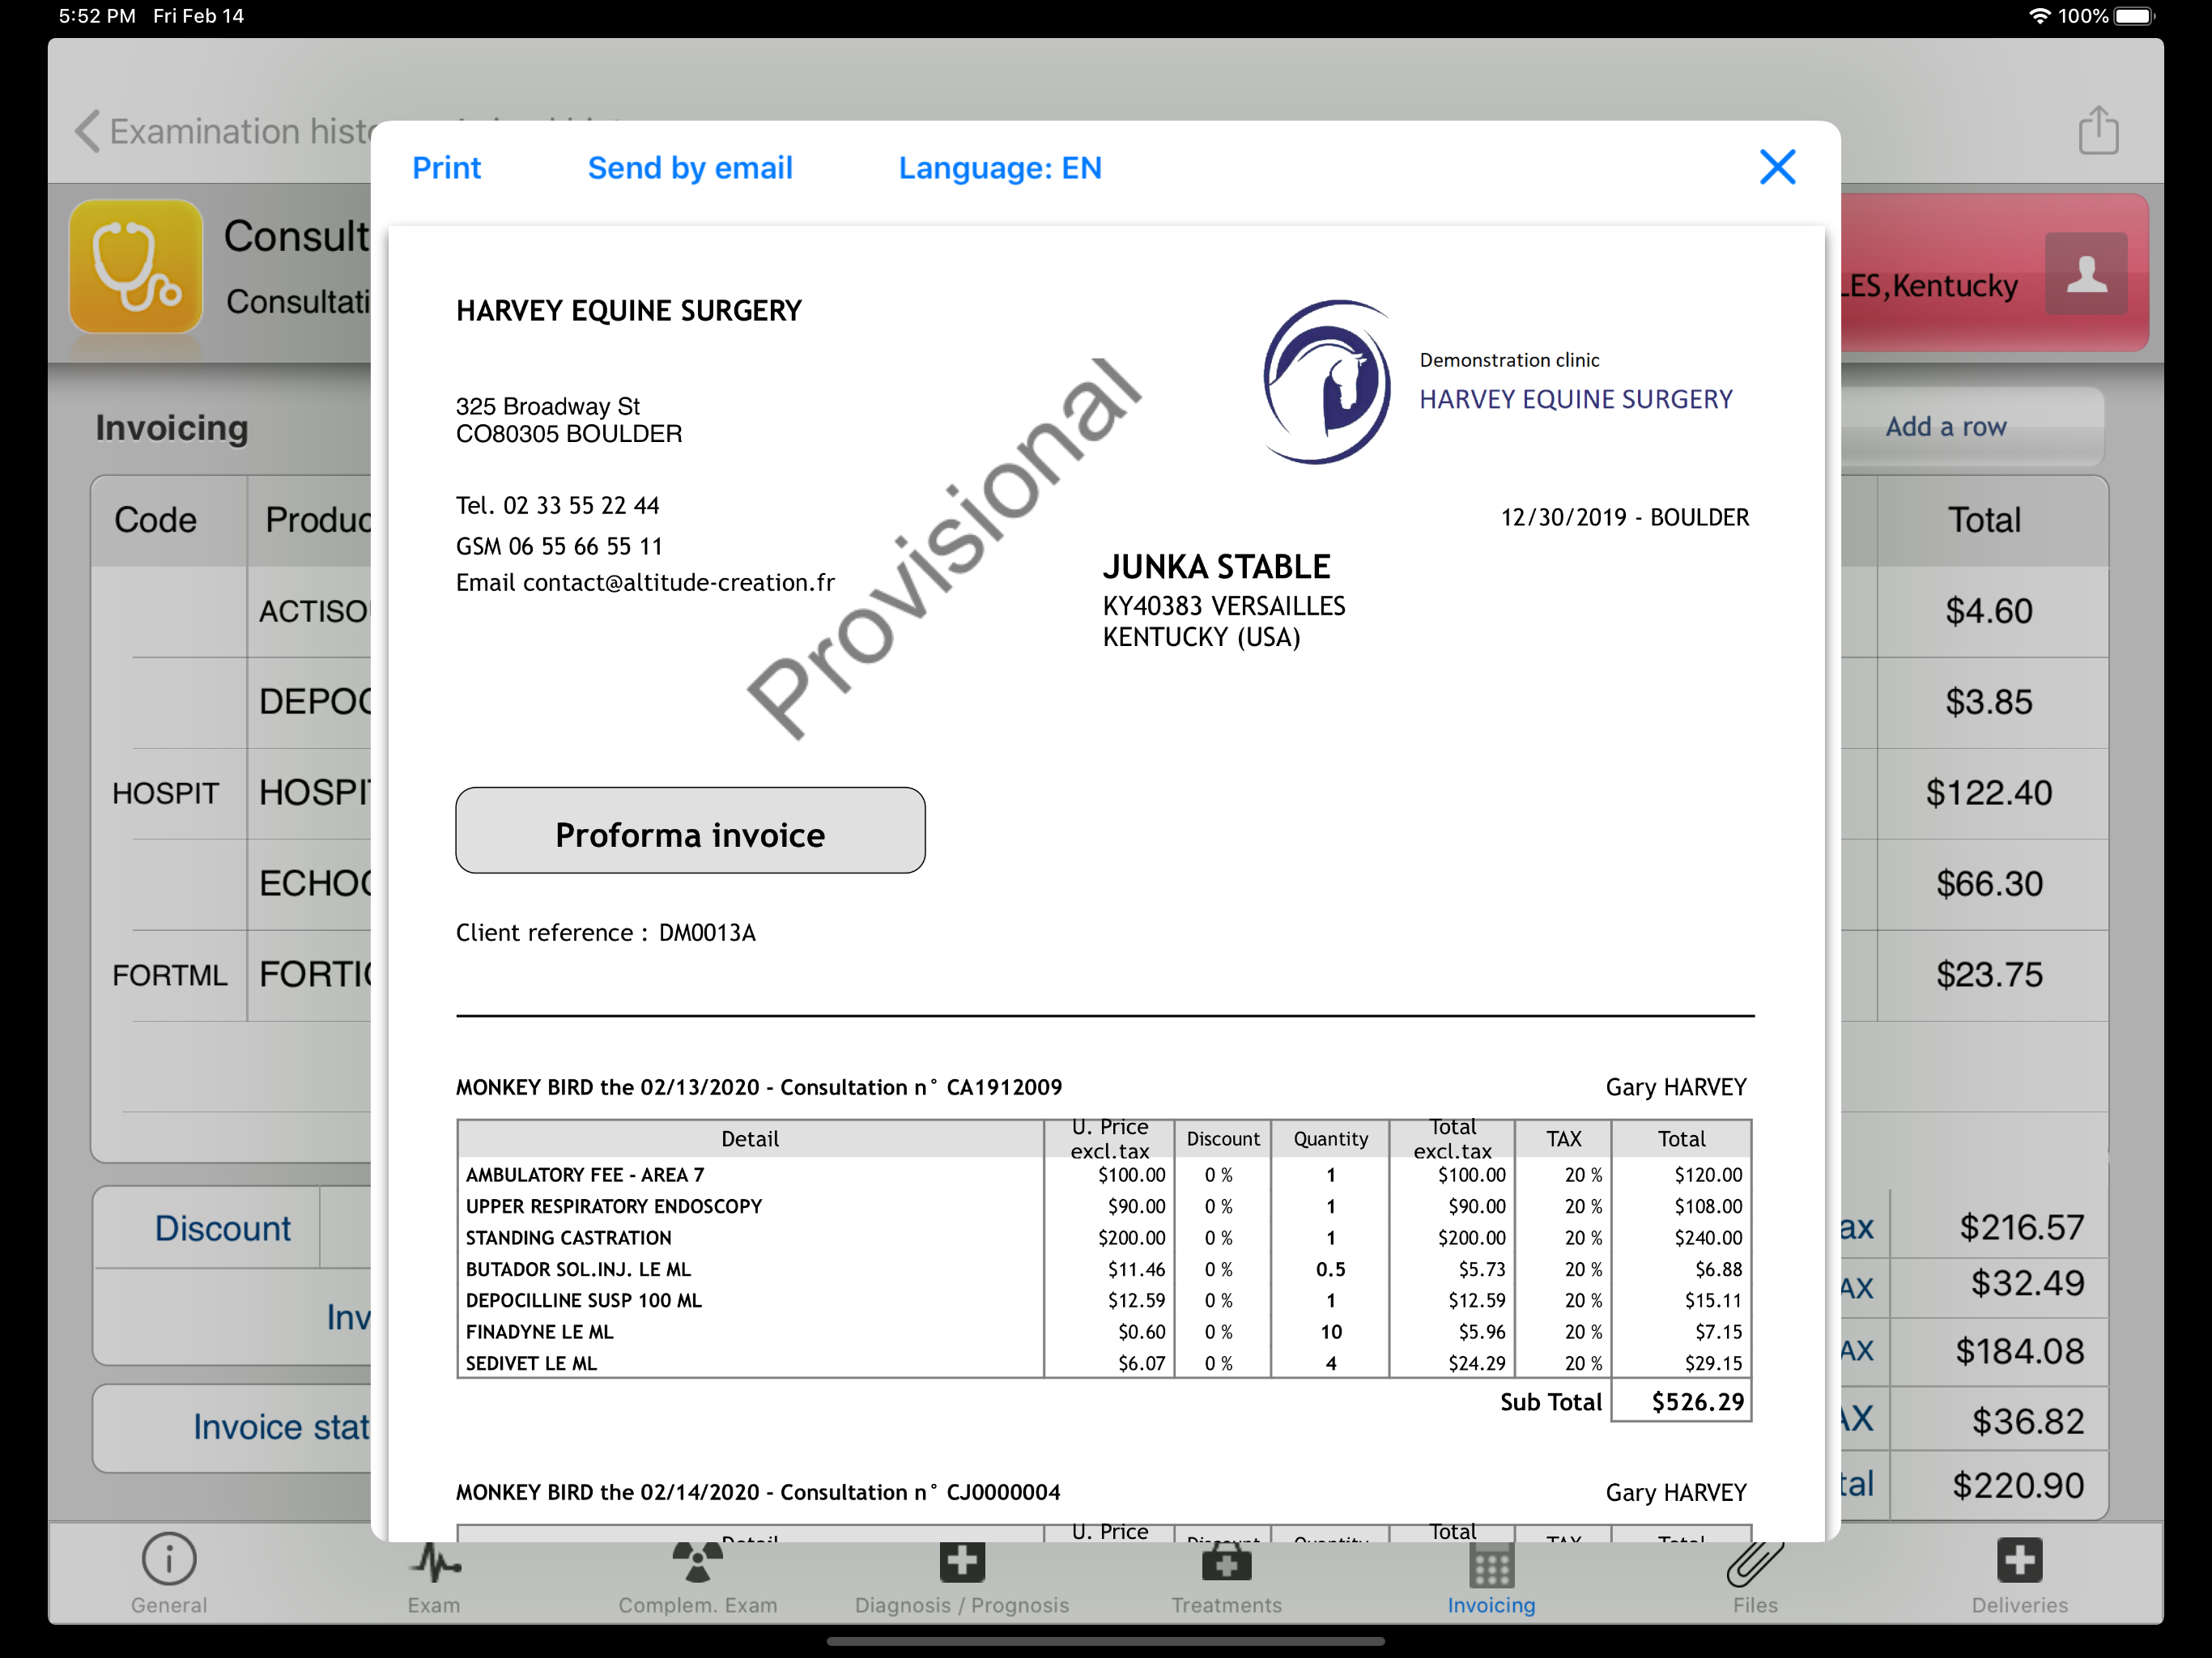This screenshot has height=1658, width=2212.
Task: Tap the $3.85 total cell
Action: (1989, 702)
